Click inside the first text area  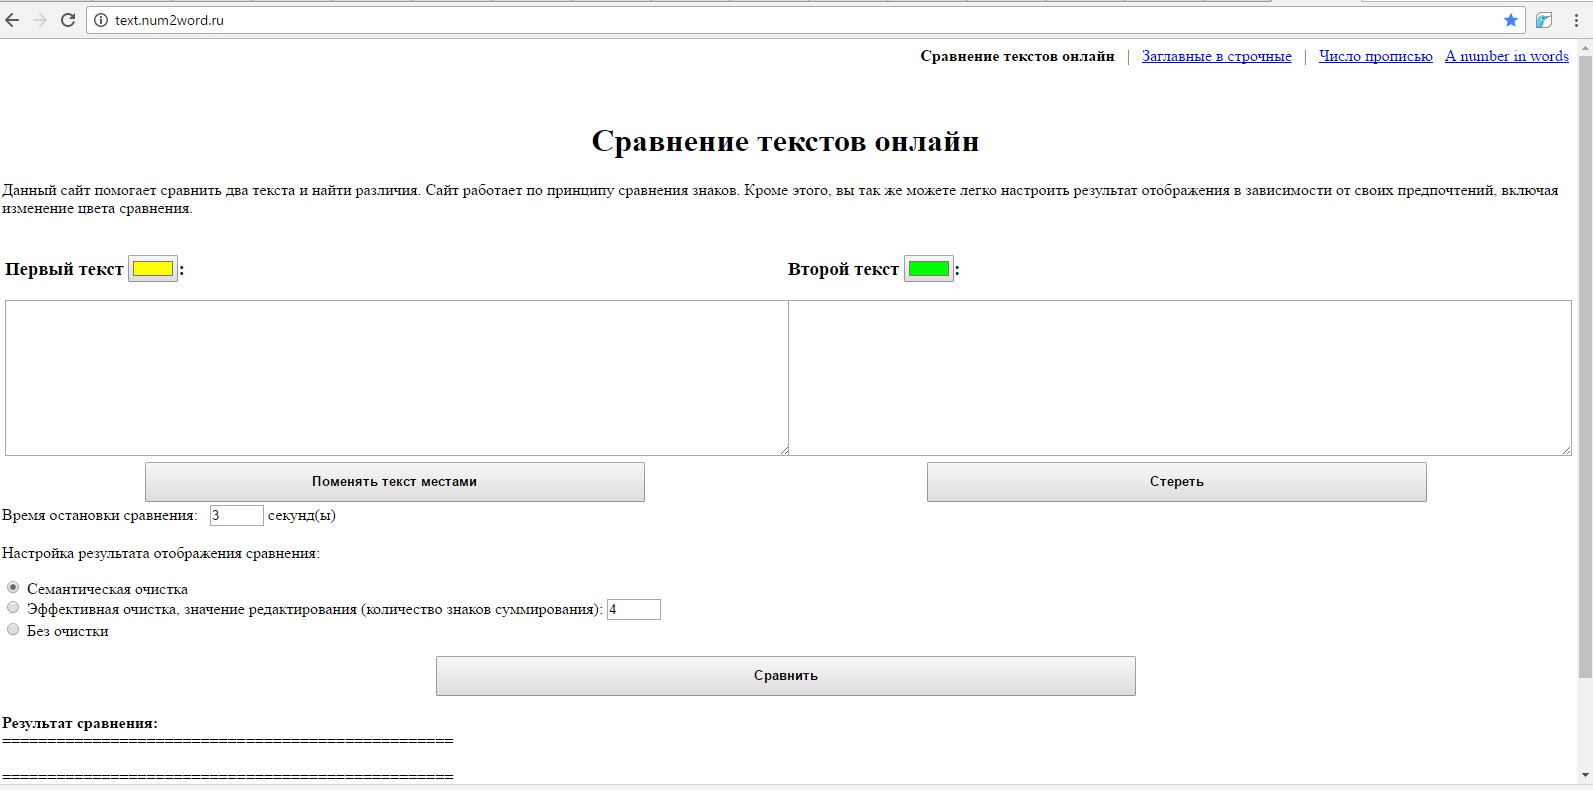click(x=396, y=377)
